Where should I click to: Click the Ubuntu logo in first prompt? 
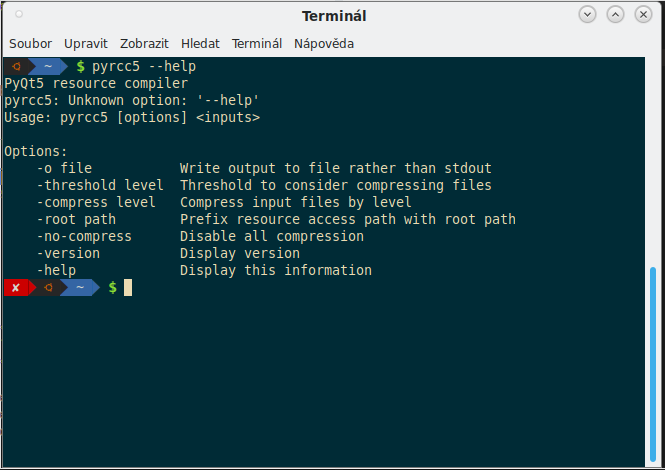[17, 67]
